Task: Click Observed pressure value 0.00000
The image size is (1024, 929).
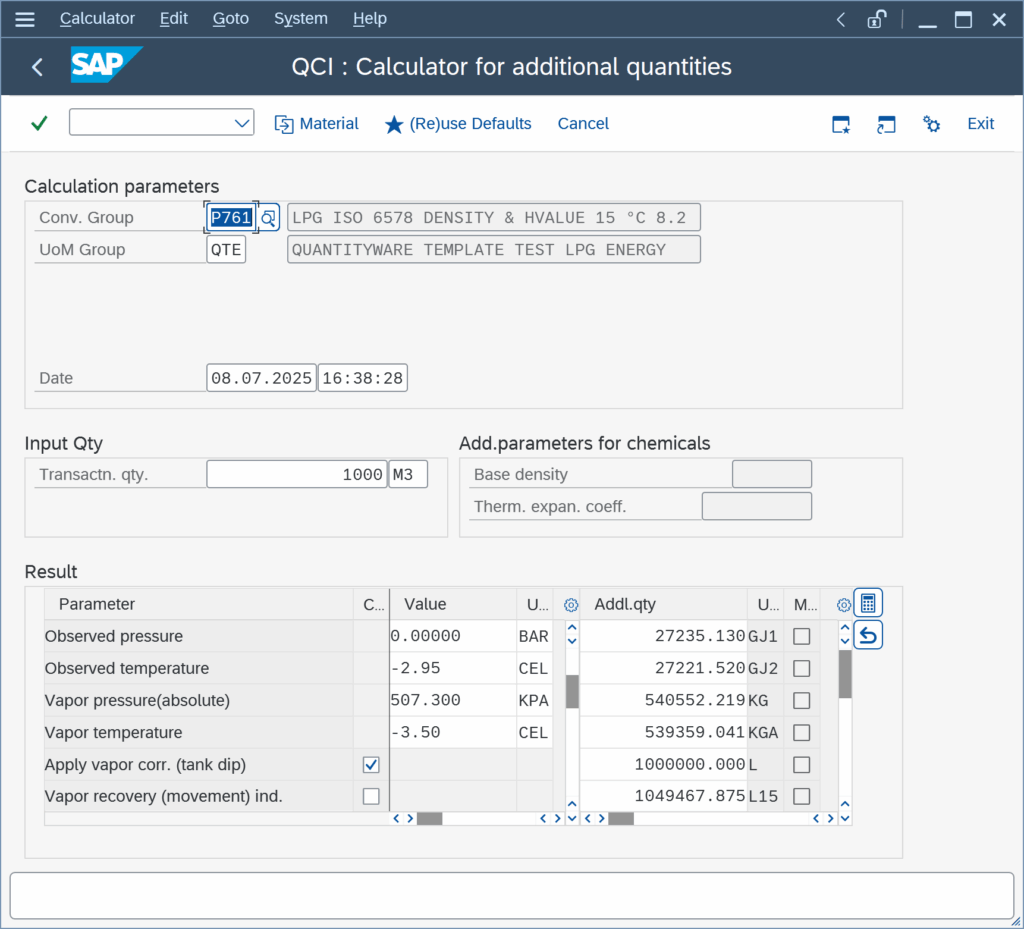Action: click(x=453, y=637)
